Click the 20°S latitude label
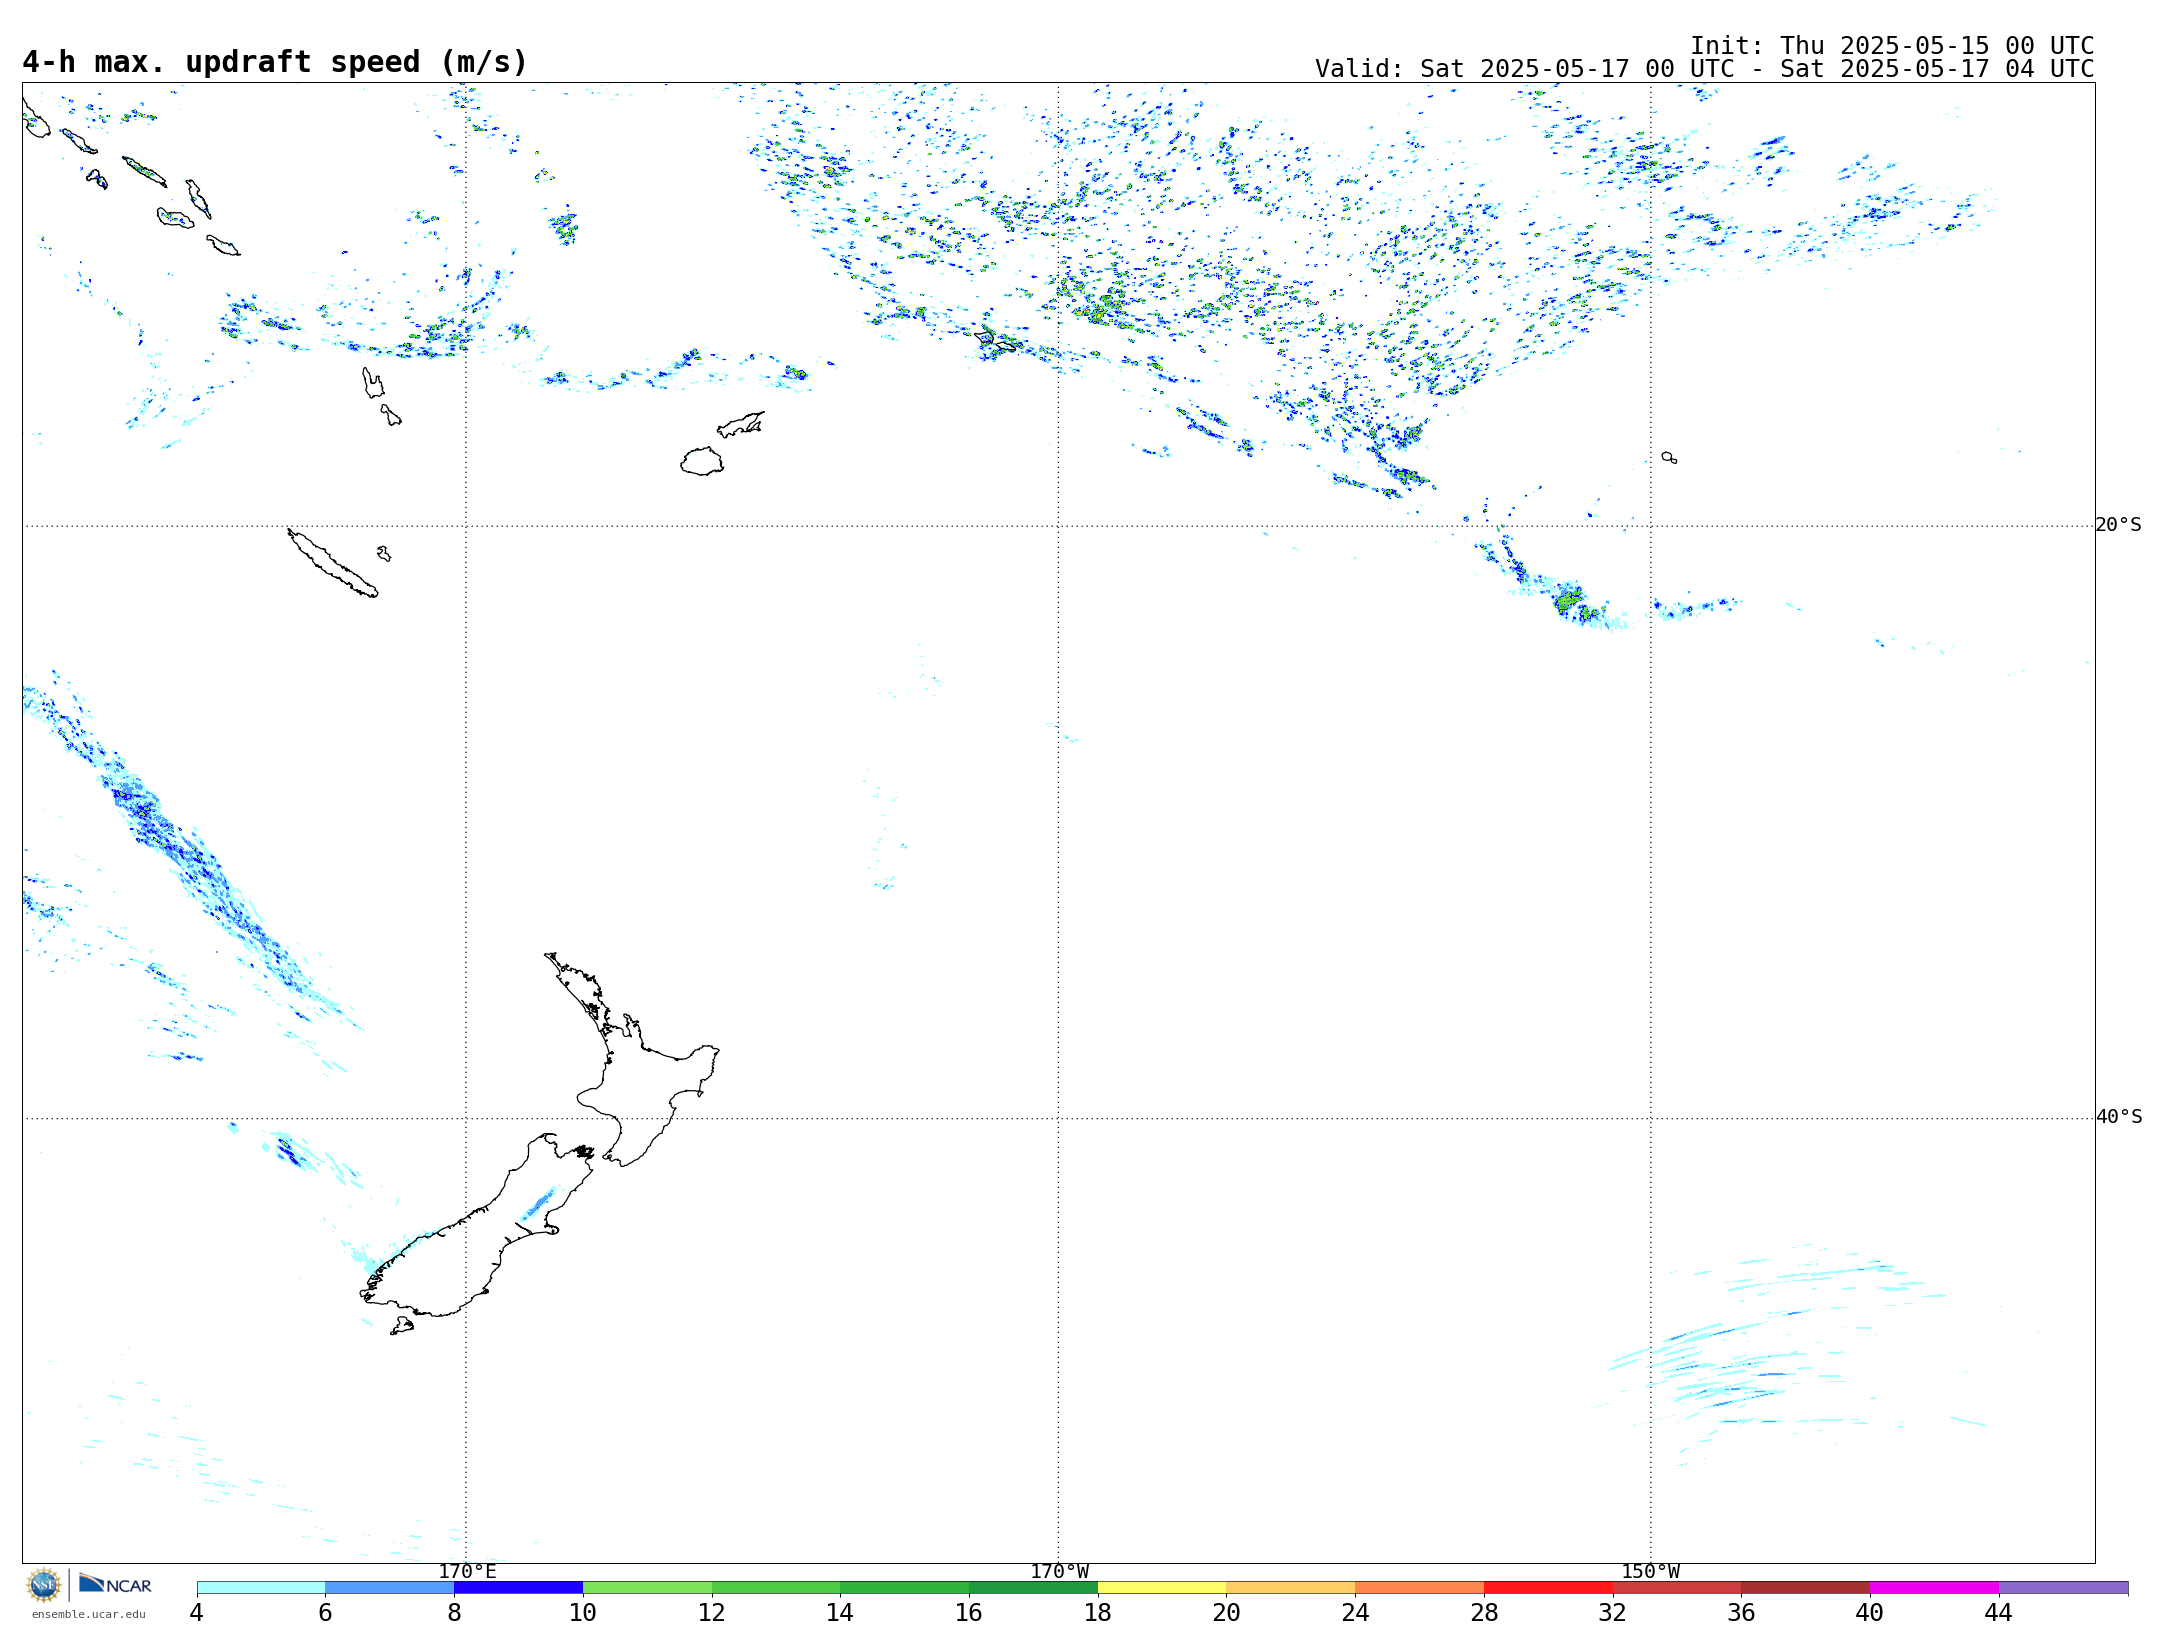The height and width of the screenshot is (1626, 2160). [x=2119, y=525]
